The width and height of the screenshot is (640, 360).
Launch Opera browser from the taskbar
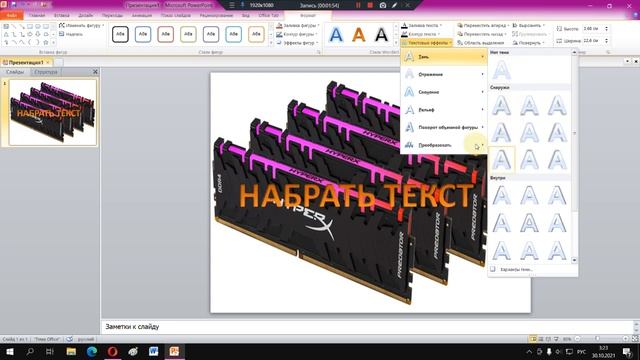click(x=112, y=351)
